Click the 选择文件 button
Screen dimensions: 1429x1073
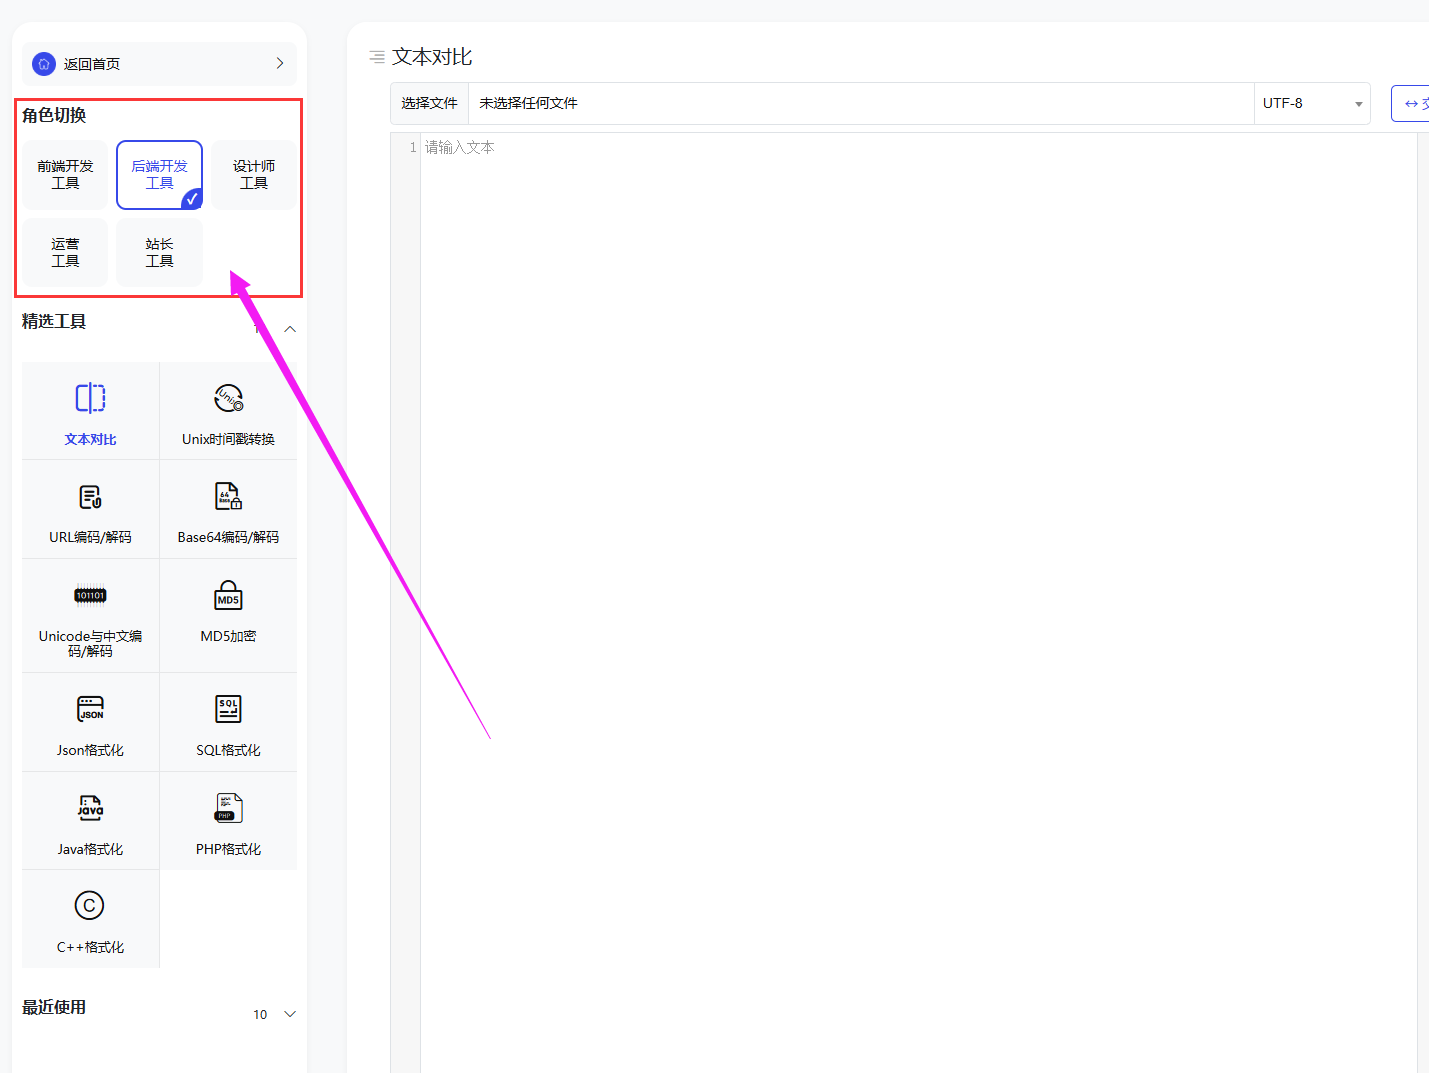click(x=429, y=103)
